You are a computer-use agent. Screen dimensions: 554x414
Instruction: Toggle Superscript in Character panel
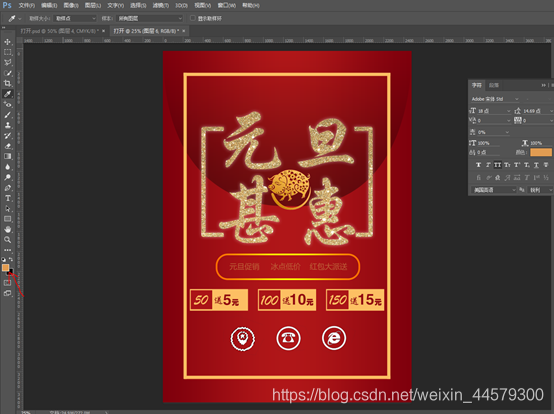tap(517, 165)
